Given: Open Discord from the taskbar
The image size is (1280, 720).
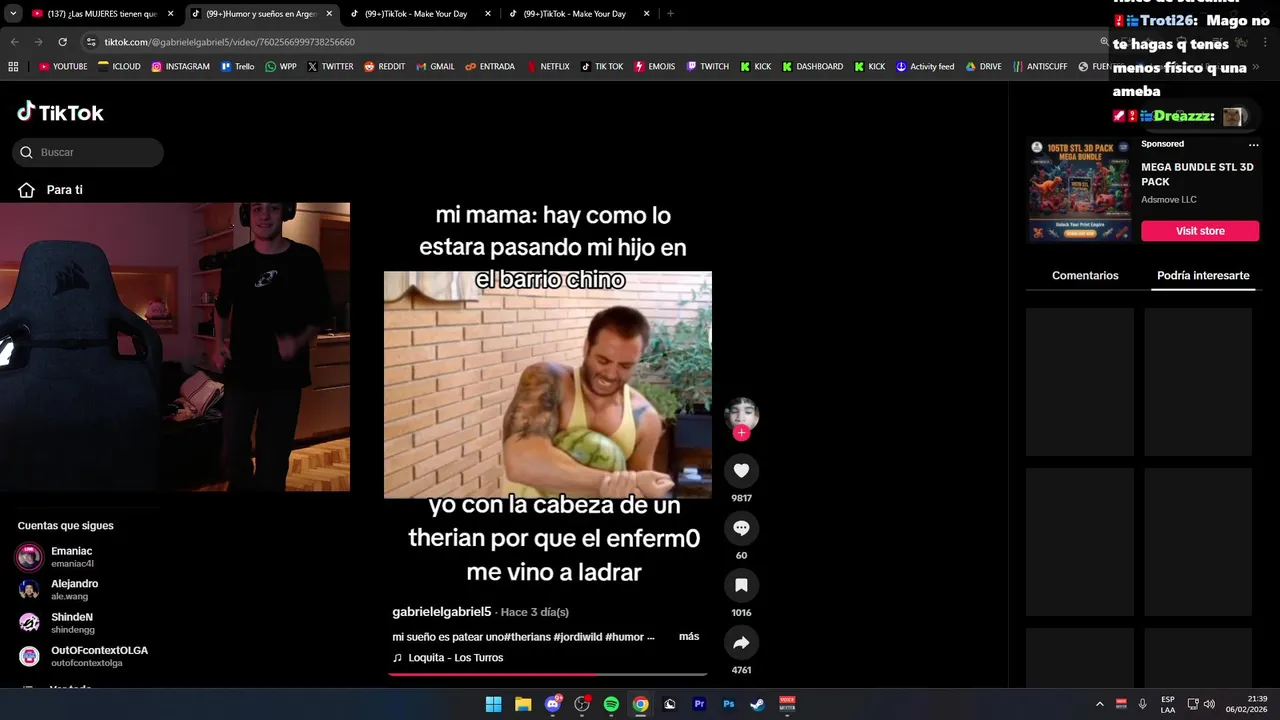Looking at the screenshot, I should point(553,704).
